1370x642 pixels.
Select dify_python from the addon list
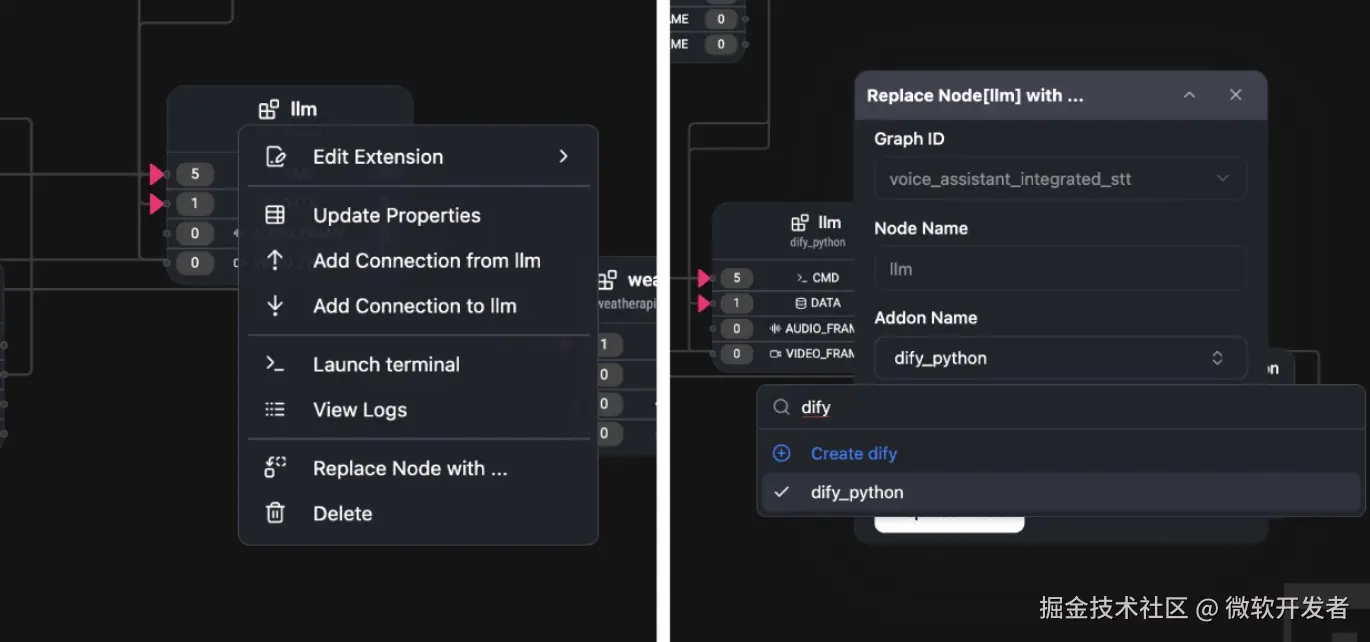[x=1060, y=492]
